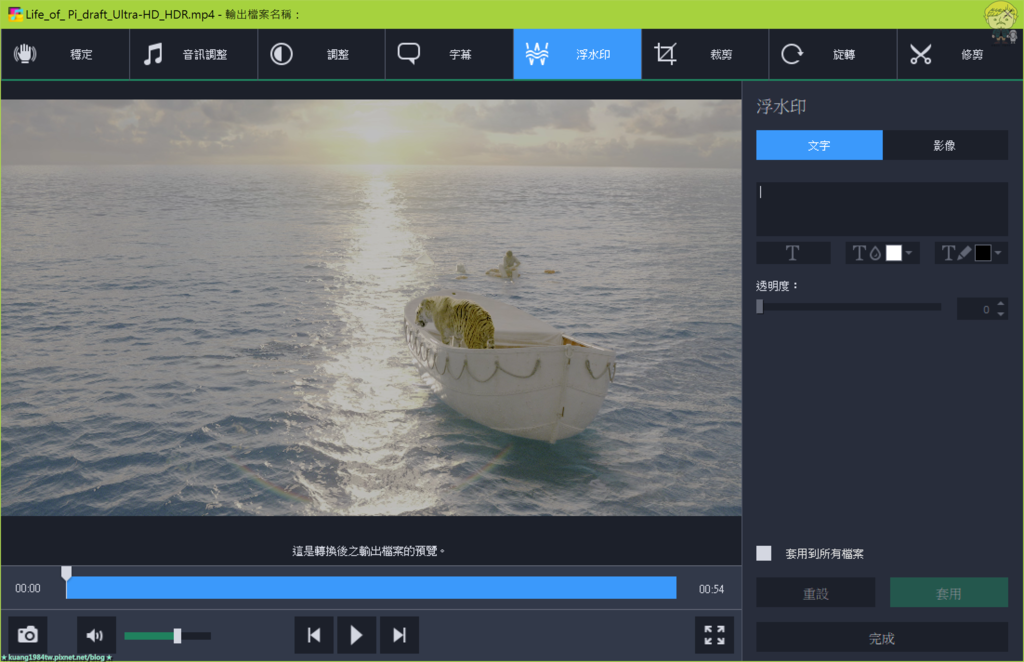This screenshot has height=662, width=1024.
Task: Click the app icon in title bar
Action: [14, 14]
